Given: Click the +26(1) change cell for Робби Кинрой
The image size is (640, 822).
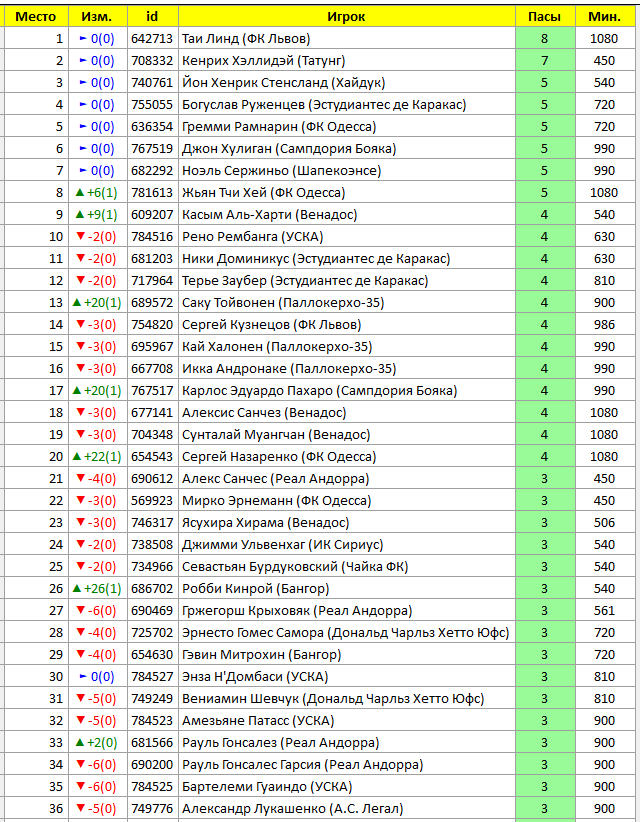Looking at the screenshot, I should click(x=97, y=589).
